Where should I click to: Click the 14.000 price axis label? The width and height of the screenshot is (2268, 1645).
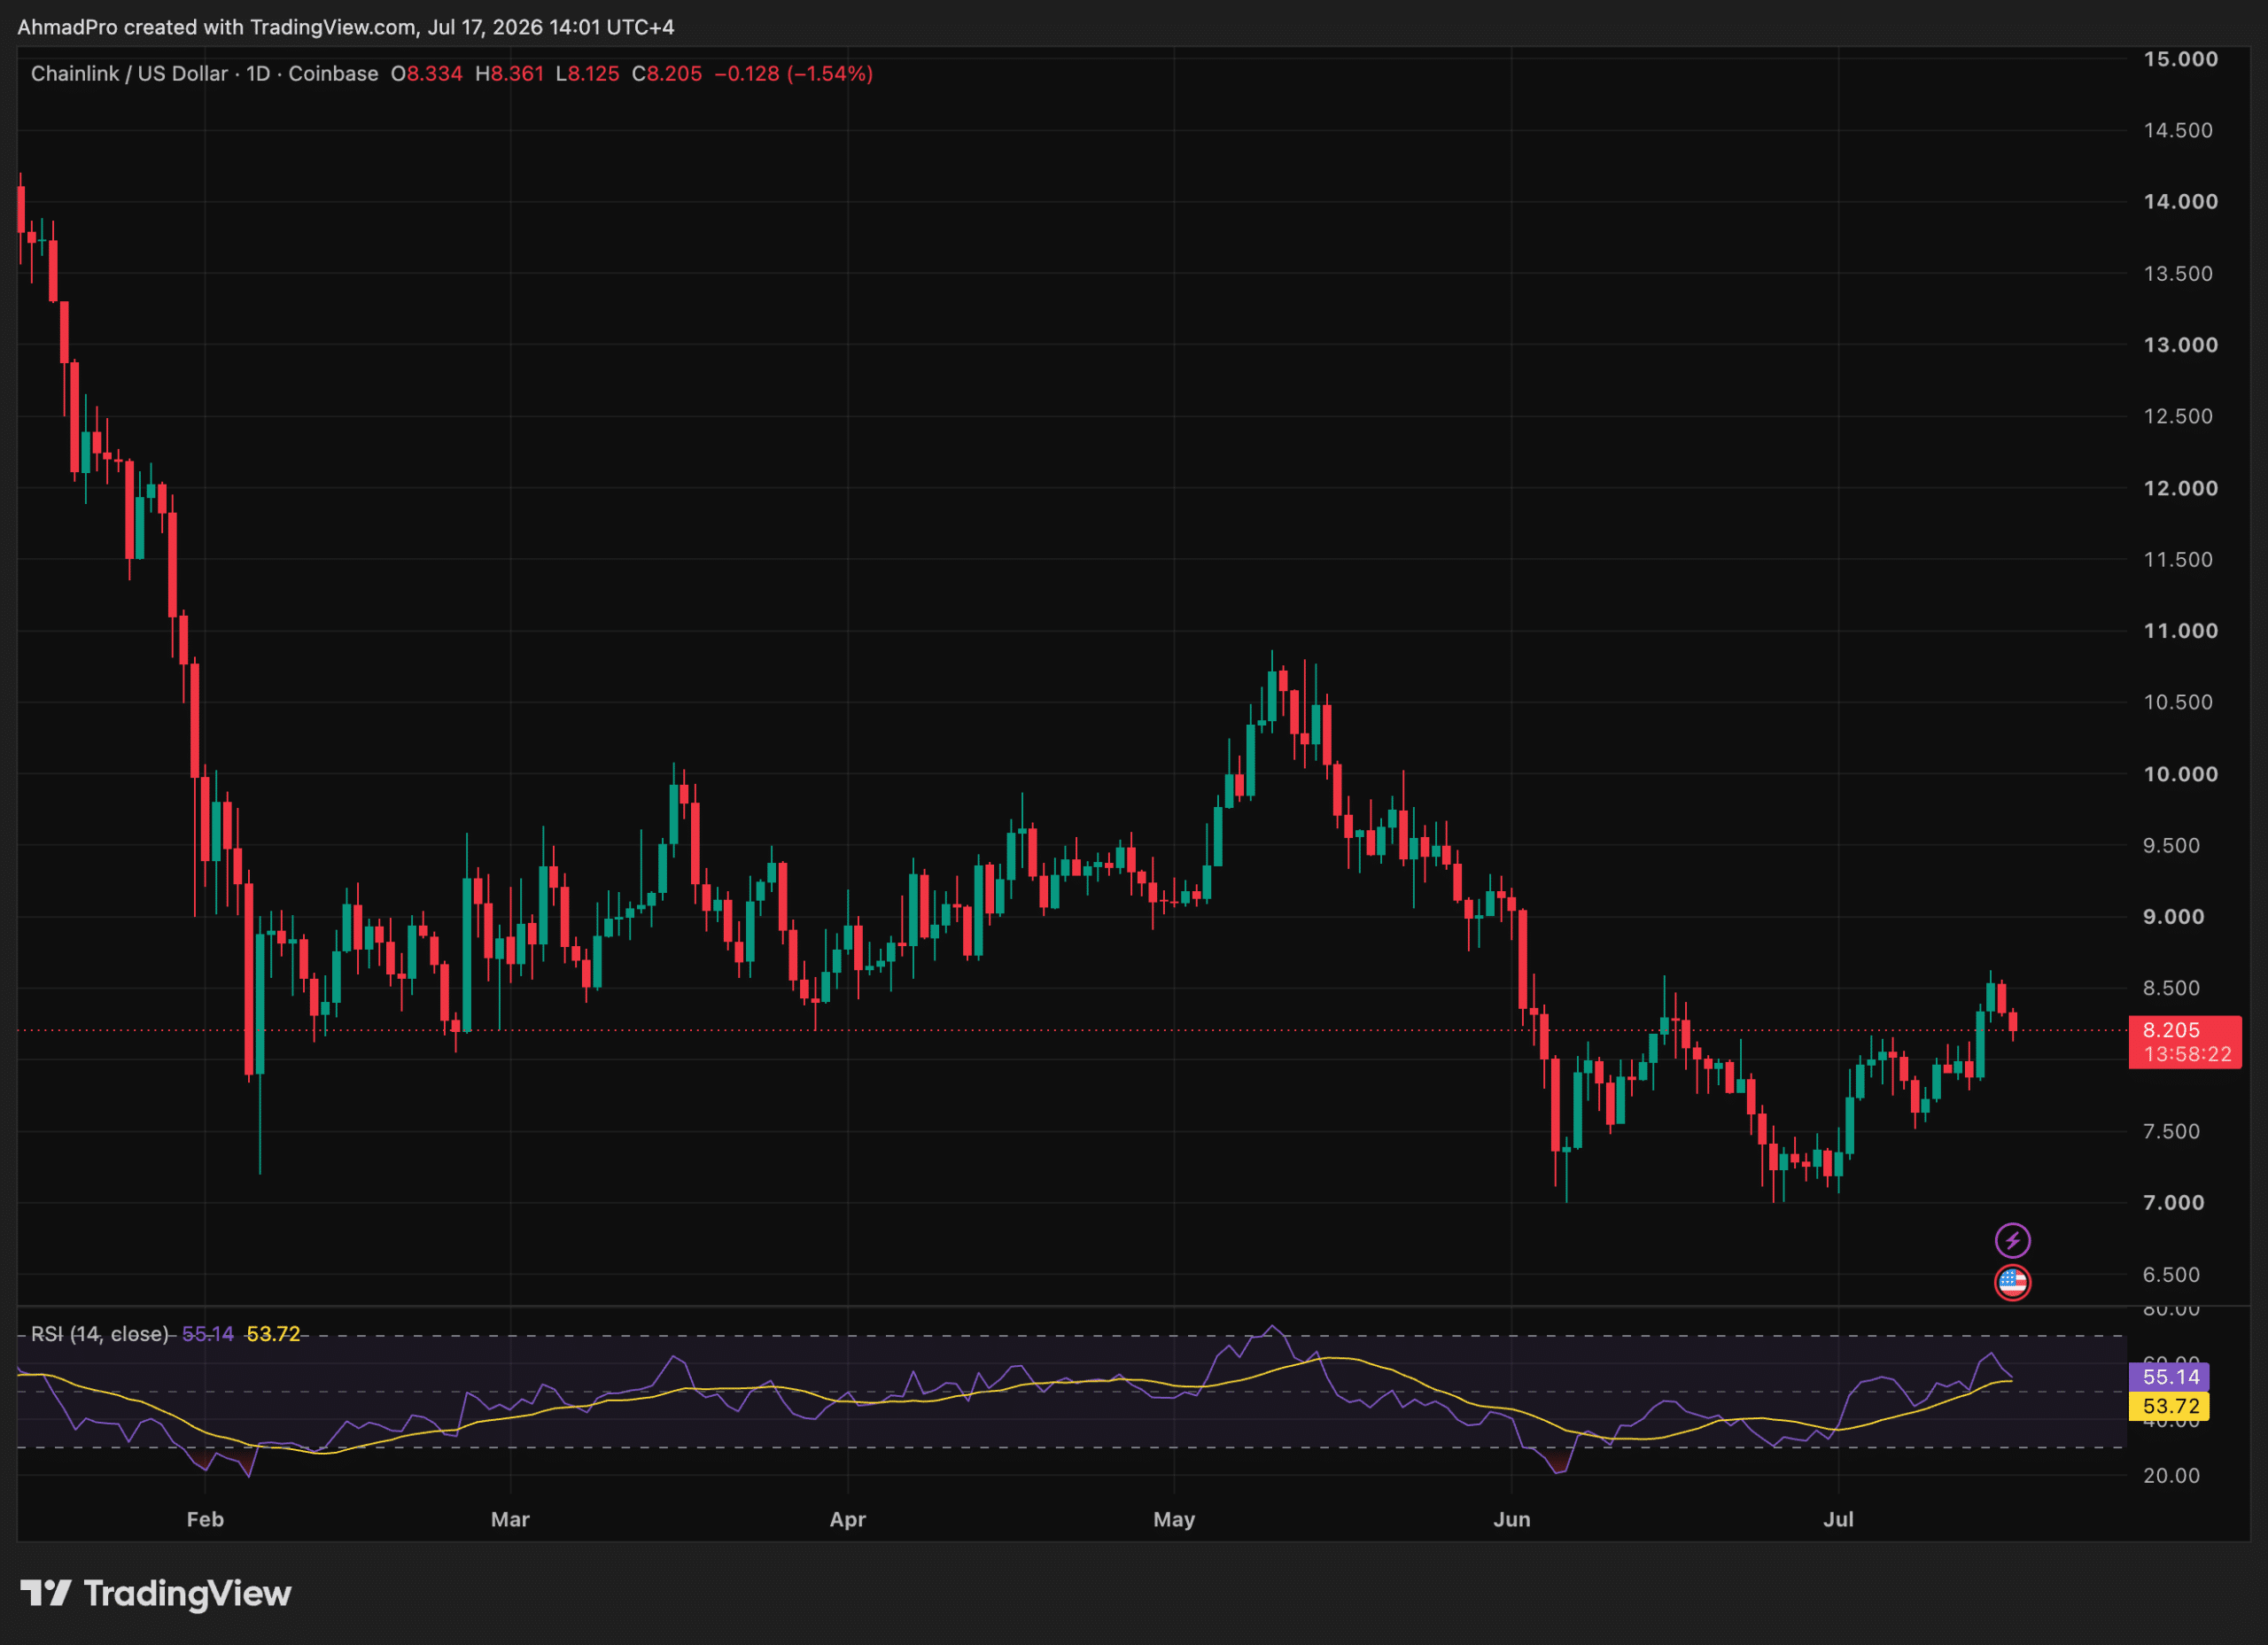(x=2180, y=202)
